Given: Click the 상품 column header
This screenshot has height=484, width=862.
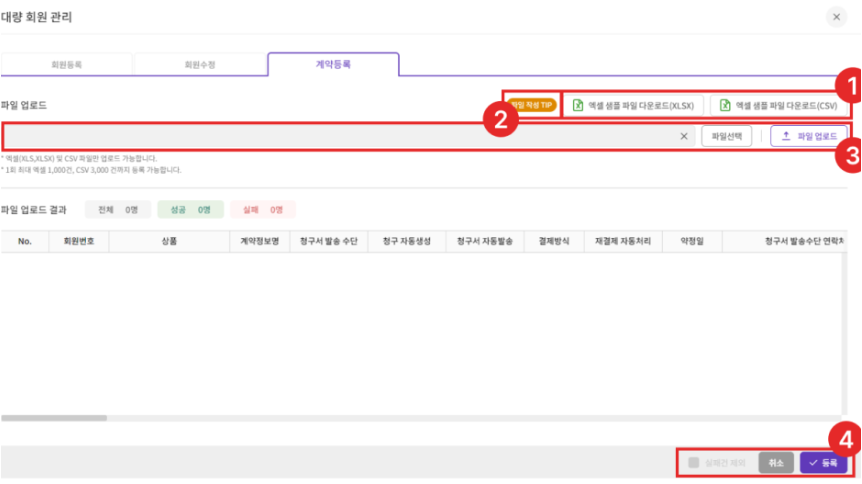Looking at the screenshot, I should 169,241.
